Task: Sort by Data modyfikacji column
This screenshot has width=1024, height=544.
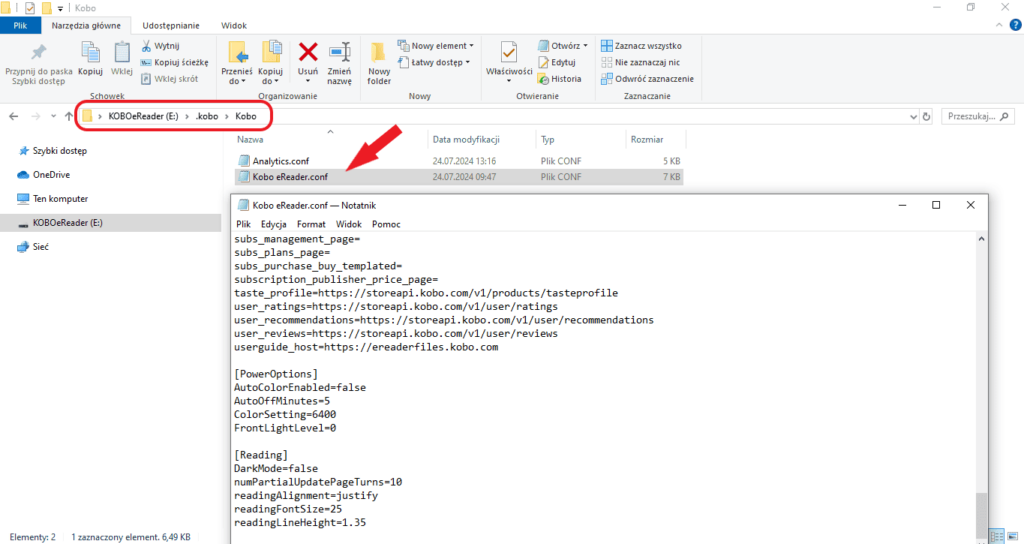Action: (x=466, y=139)
